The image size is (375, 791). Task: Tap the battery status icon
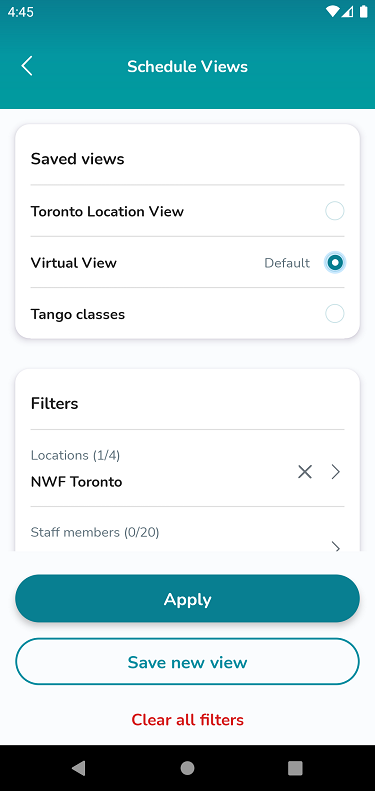[x=363, y=12]
